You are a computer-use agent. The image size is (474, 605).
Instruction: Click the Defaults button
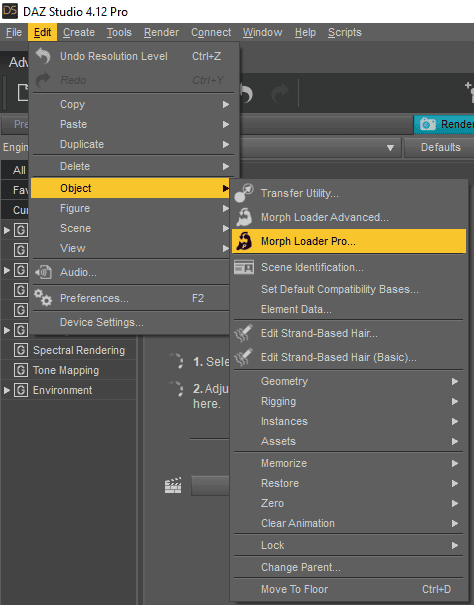coord(440,147)
